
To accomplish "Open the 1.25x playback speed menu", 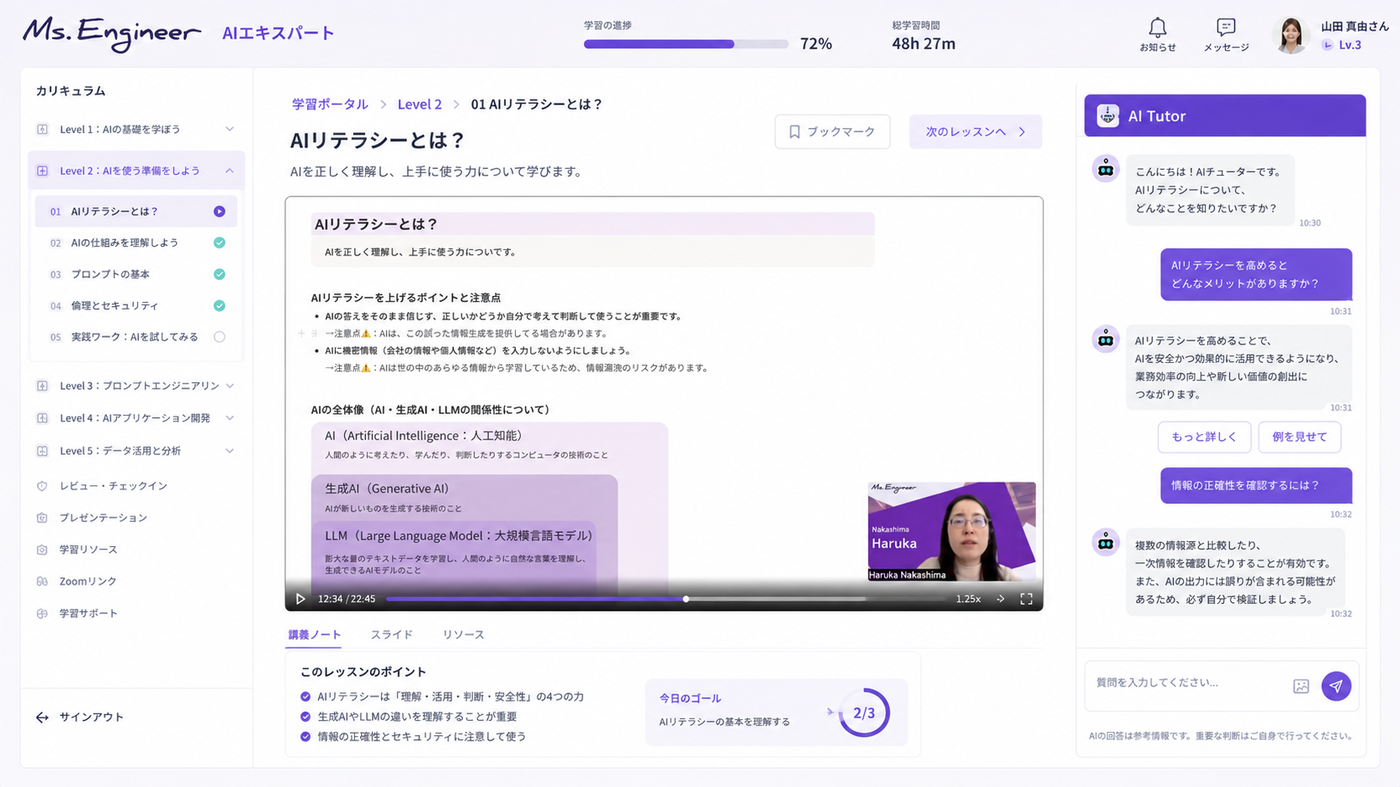I will pyautogui.click(x=968, y=599).
